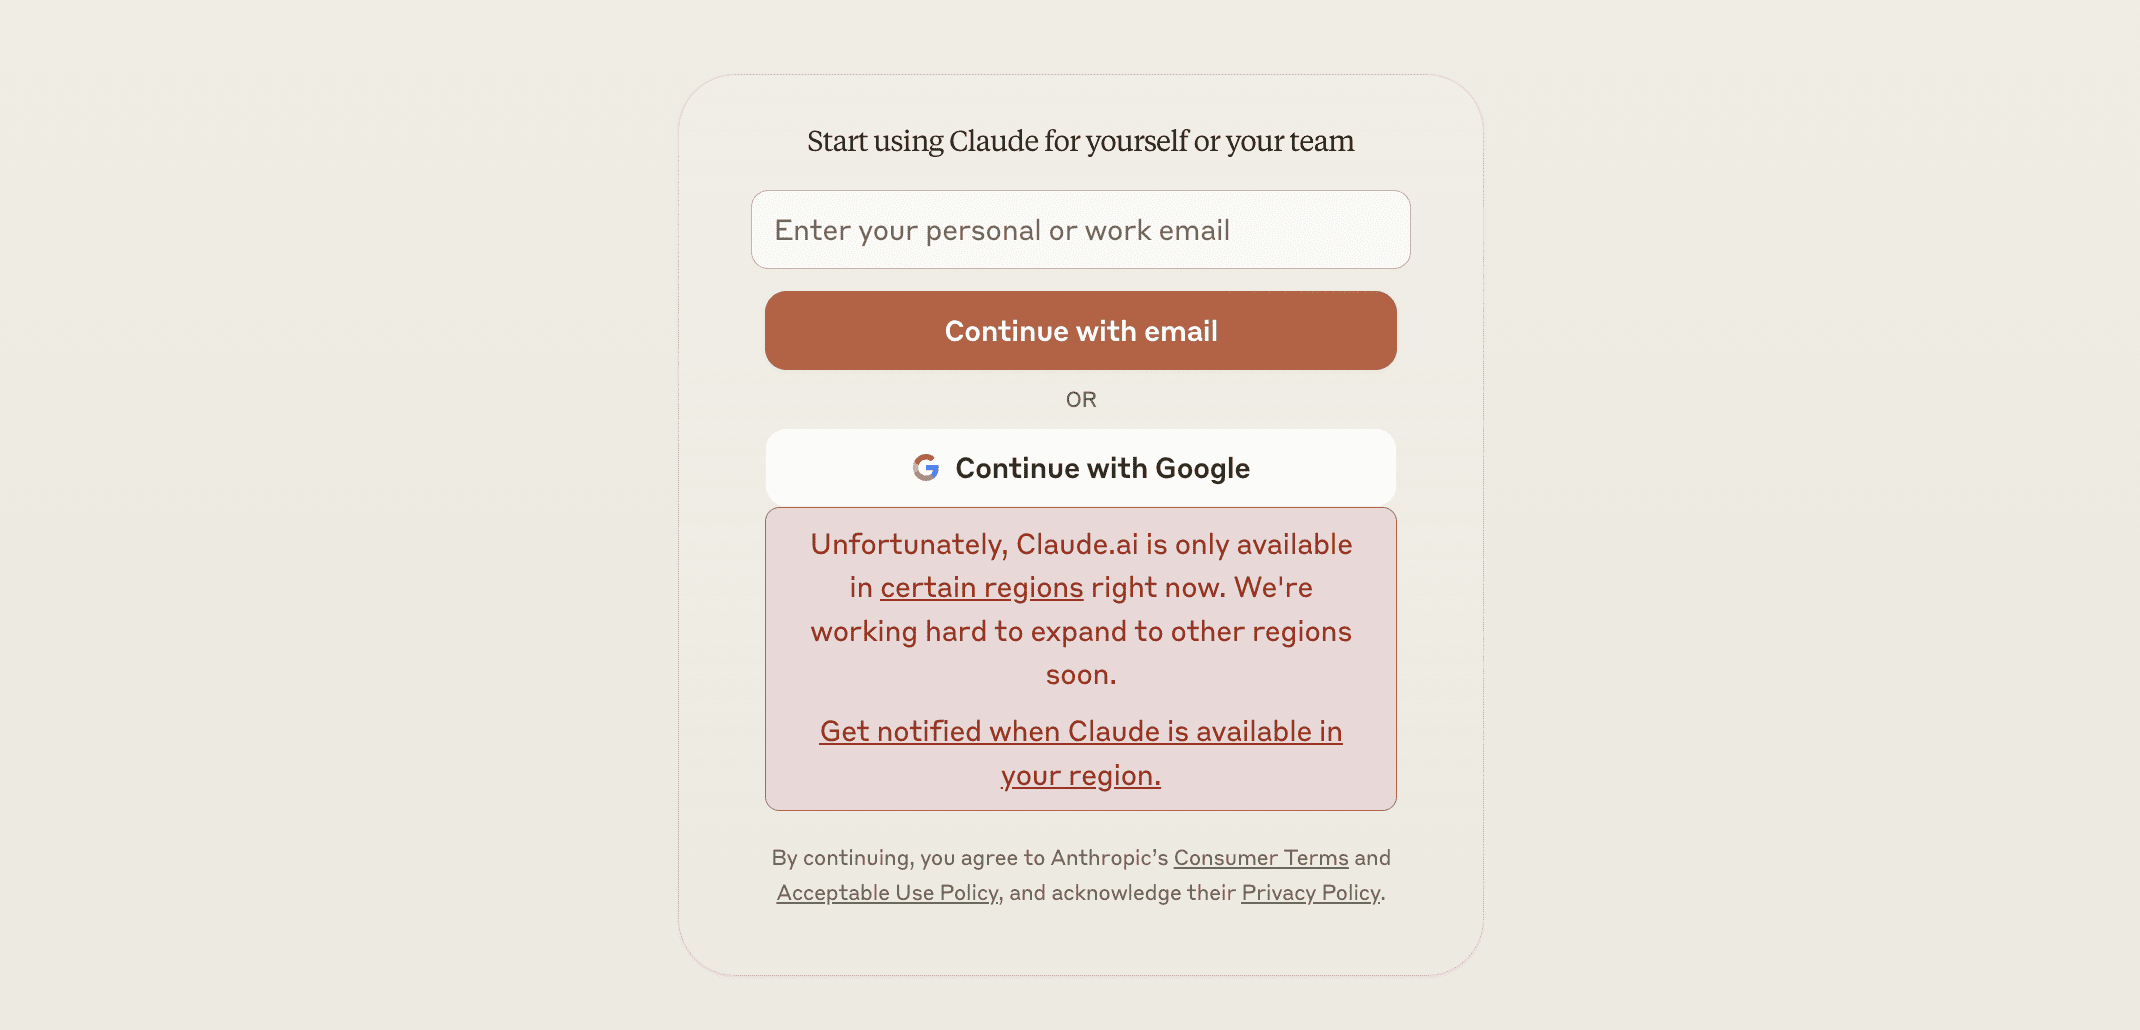The image size is (2140, 1030).
Task: Click "Get notified when Claude is available in your region"
Action: [1081, 752]
